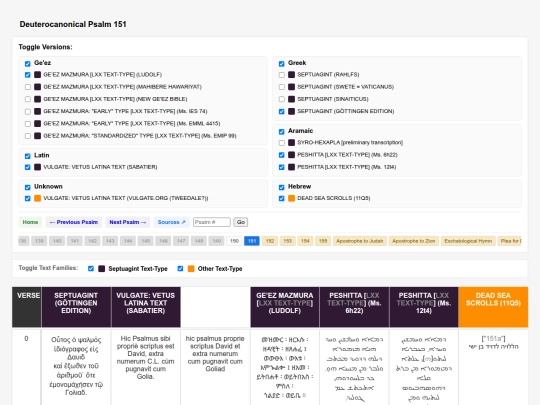The width and height of the screenshot is (540, 405).
Task: Uncheck Septuagint (Göttingen Edition) version
Action: pos(281,112)
